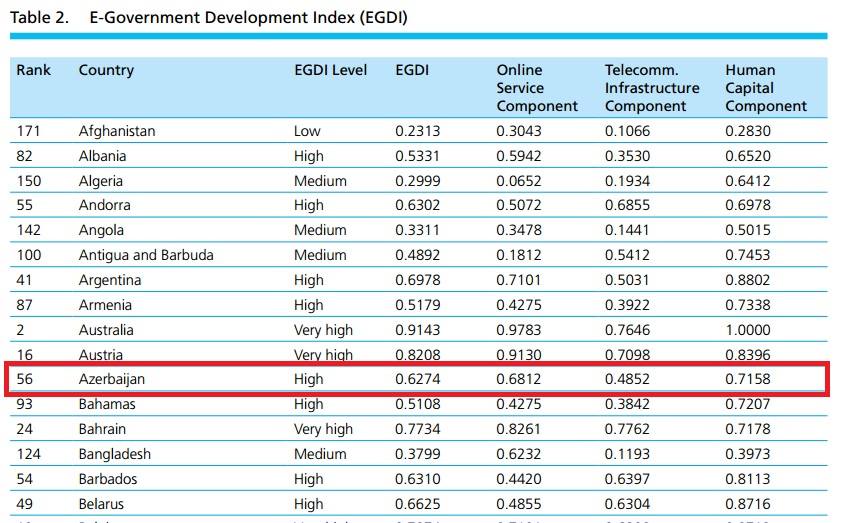
Task: Select rank 171 in the first row
Action: pyautogui.click(x=29, y=131)
